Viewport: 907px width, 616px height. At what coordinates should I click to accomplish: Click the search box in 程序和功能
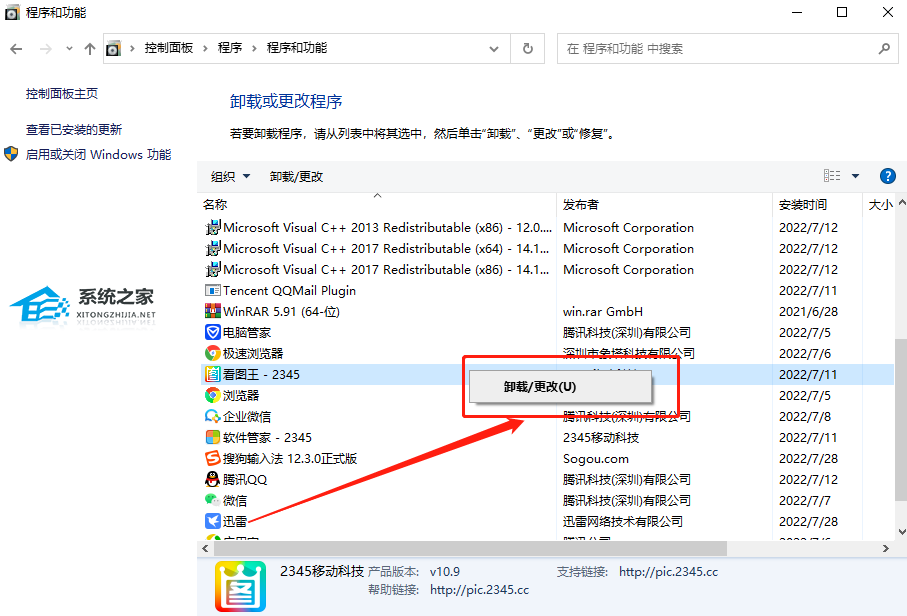point(727,49)
